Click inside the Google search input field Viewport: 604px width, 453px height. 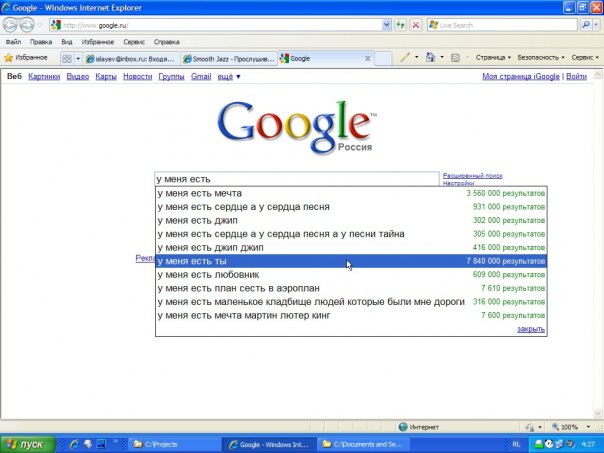[x=297, y=179]
